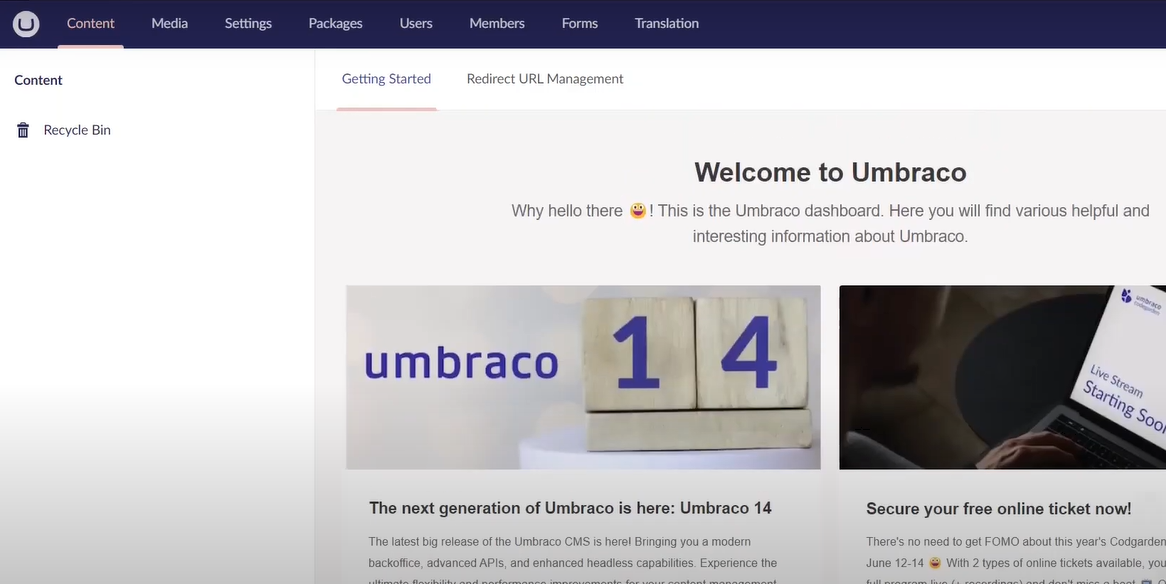Open the Umbraco 14 banner image
The image size is (1166, 584).
click(584, 377)
